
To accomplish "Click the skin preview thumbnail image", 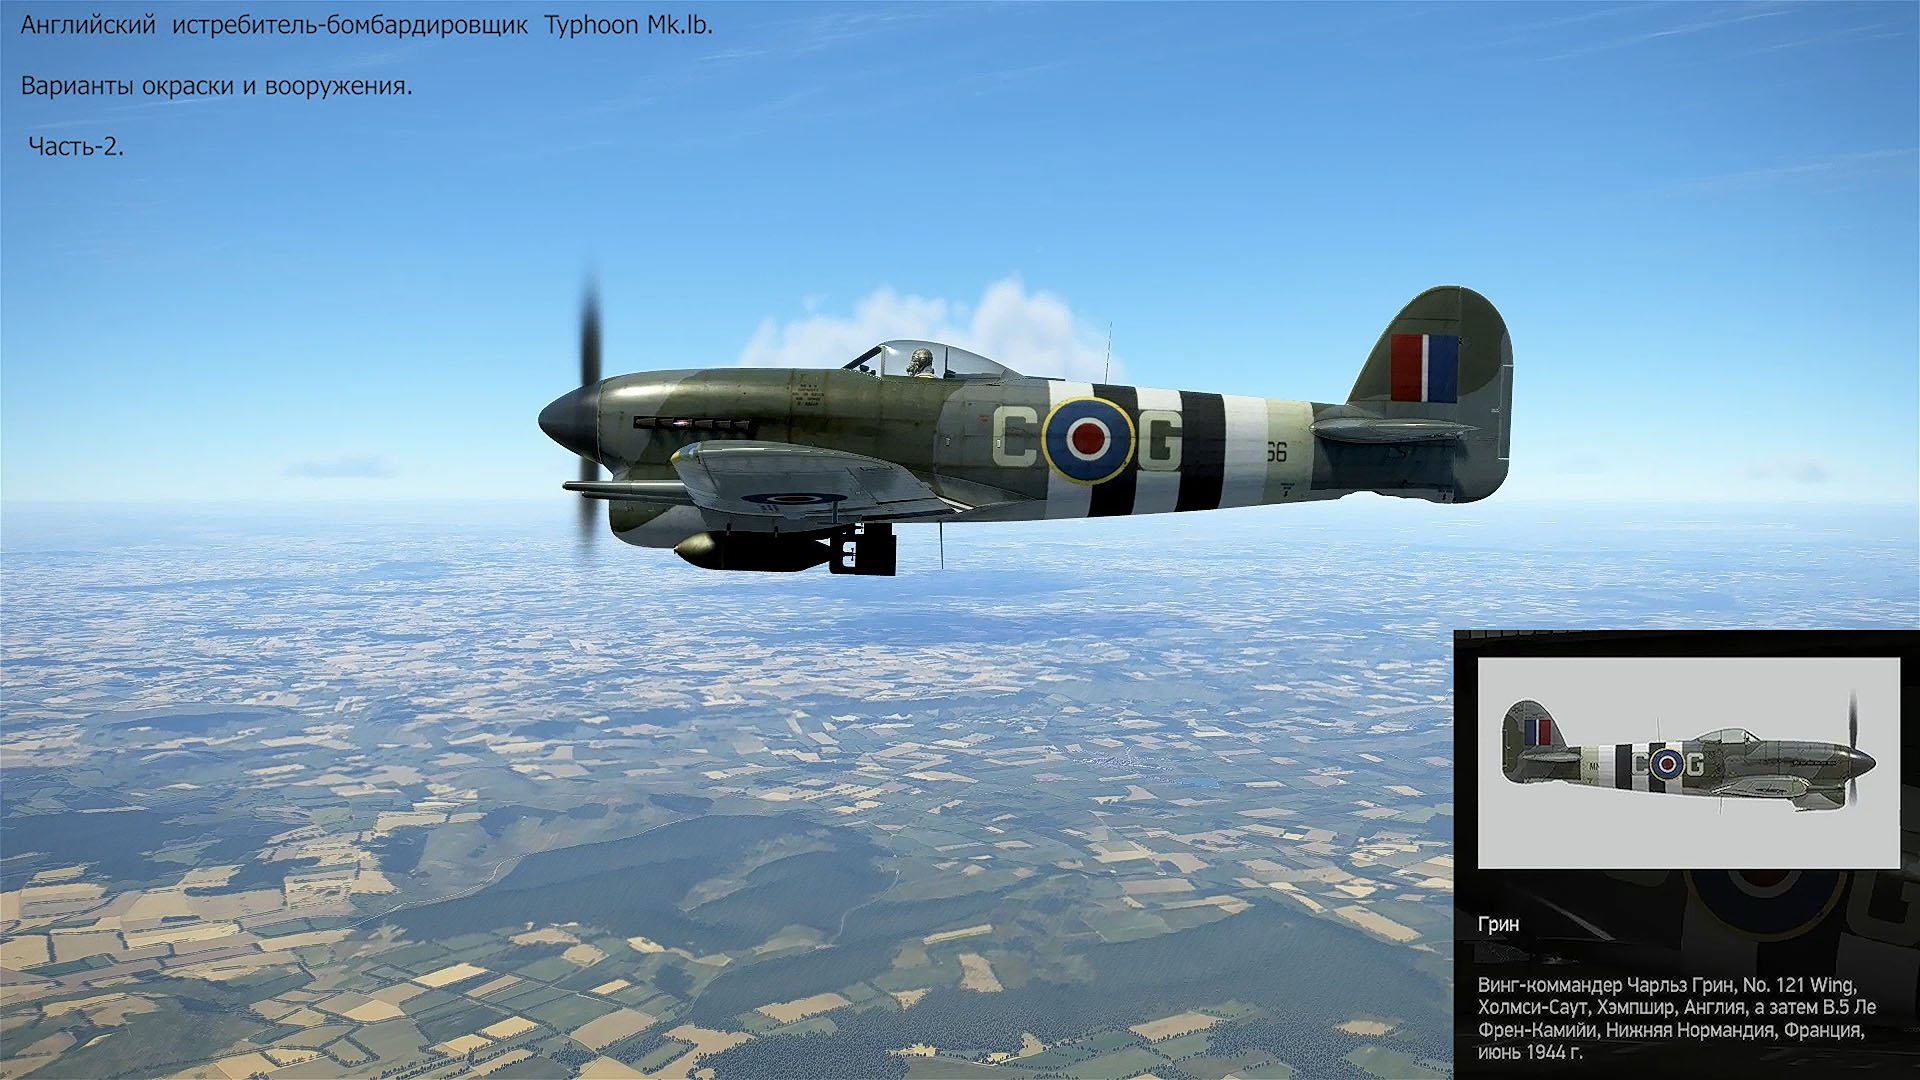I will pos(1688,762).
